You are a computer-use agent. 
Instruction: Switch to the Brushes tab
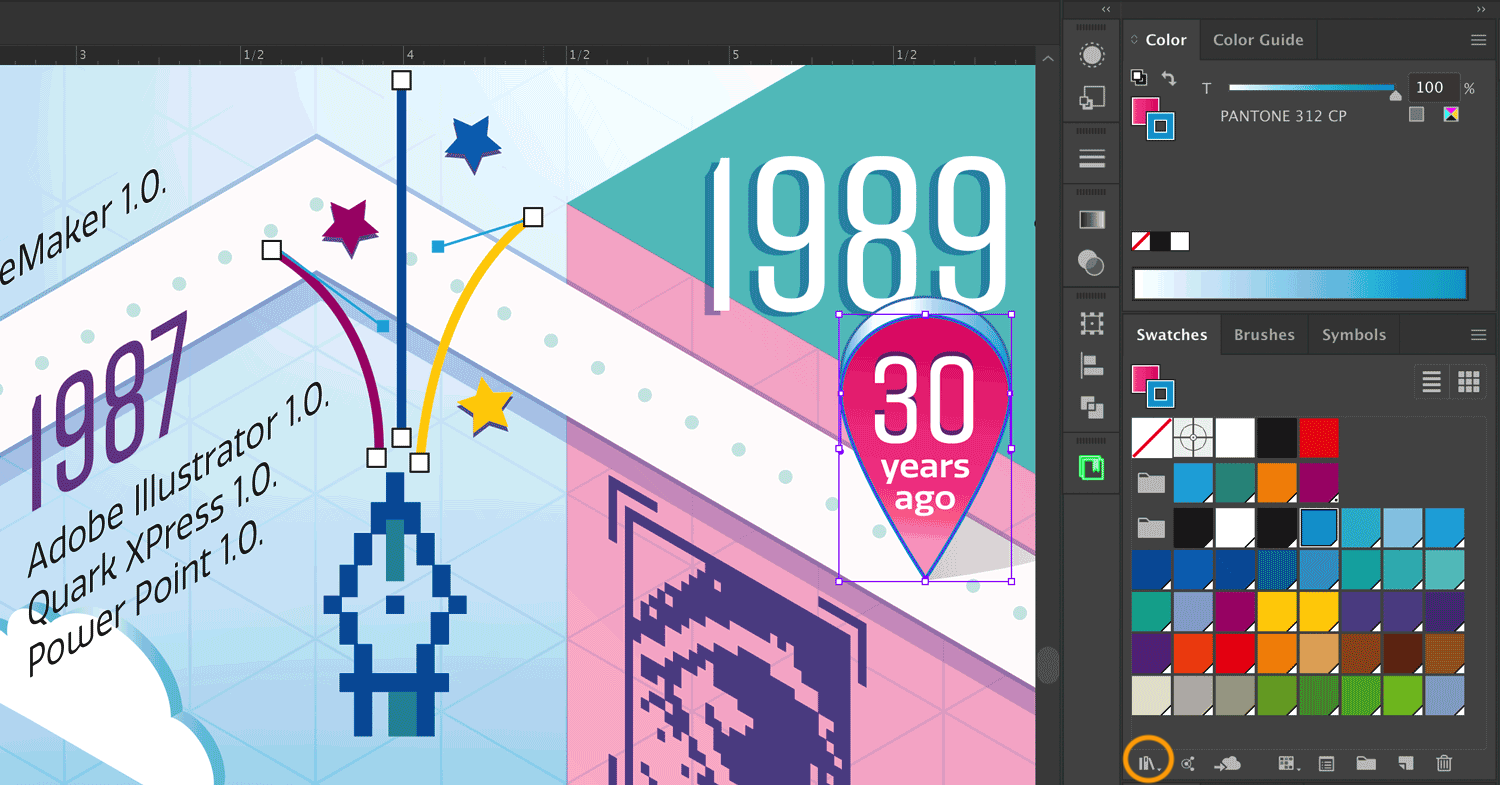click(1263, 334)
